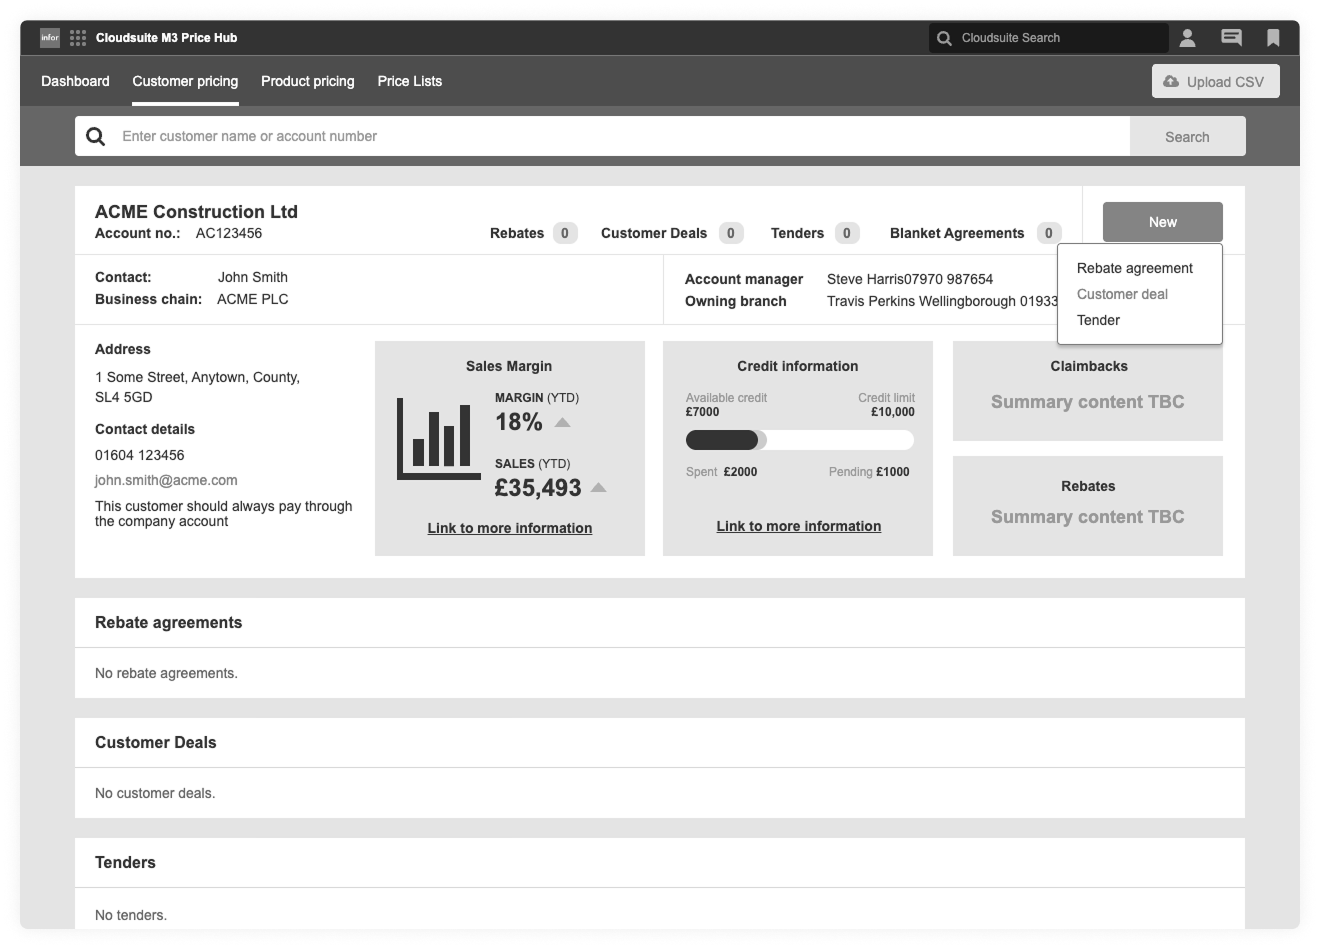Click the customer Search button
This screenshot has width=1320, height=949.
pos(1187,136)
